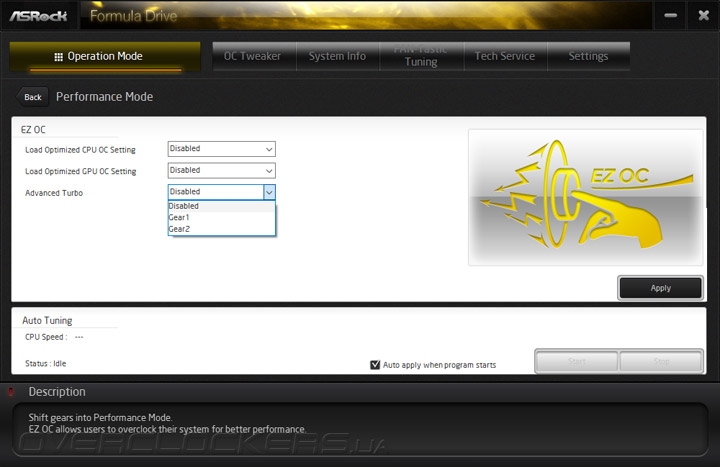Click the ASRock logo
720x467 pixels.
[39, 16]
